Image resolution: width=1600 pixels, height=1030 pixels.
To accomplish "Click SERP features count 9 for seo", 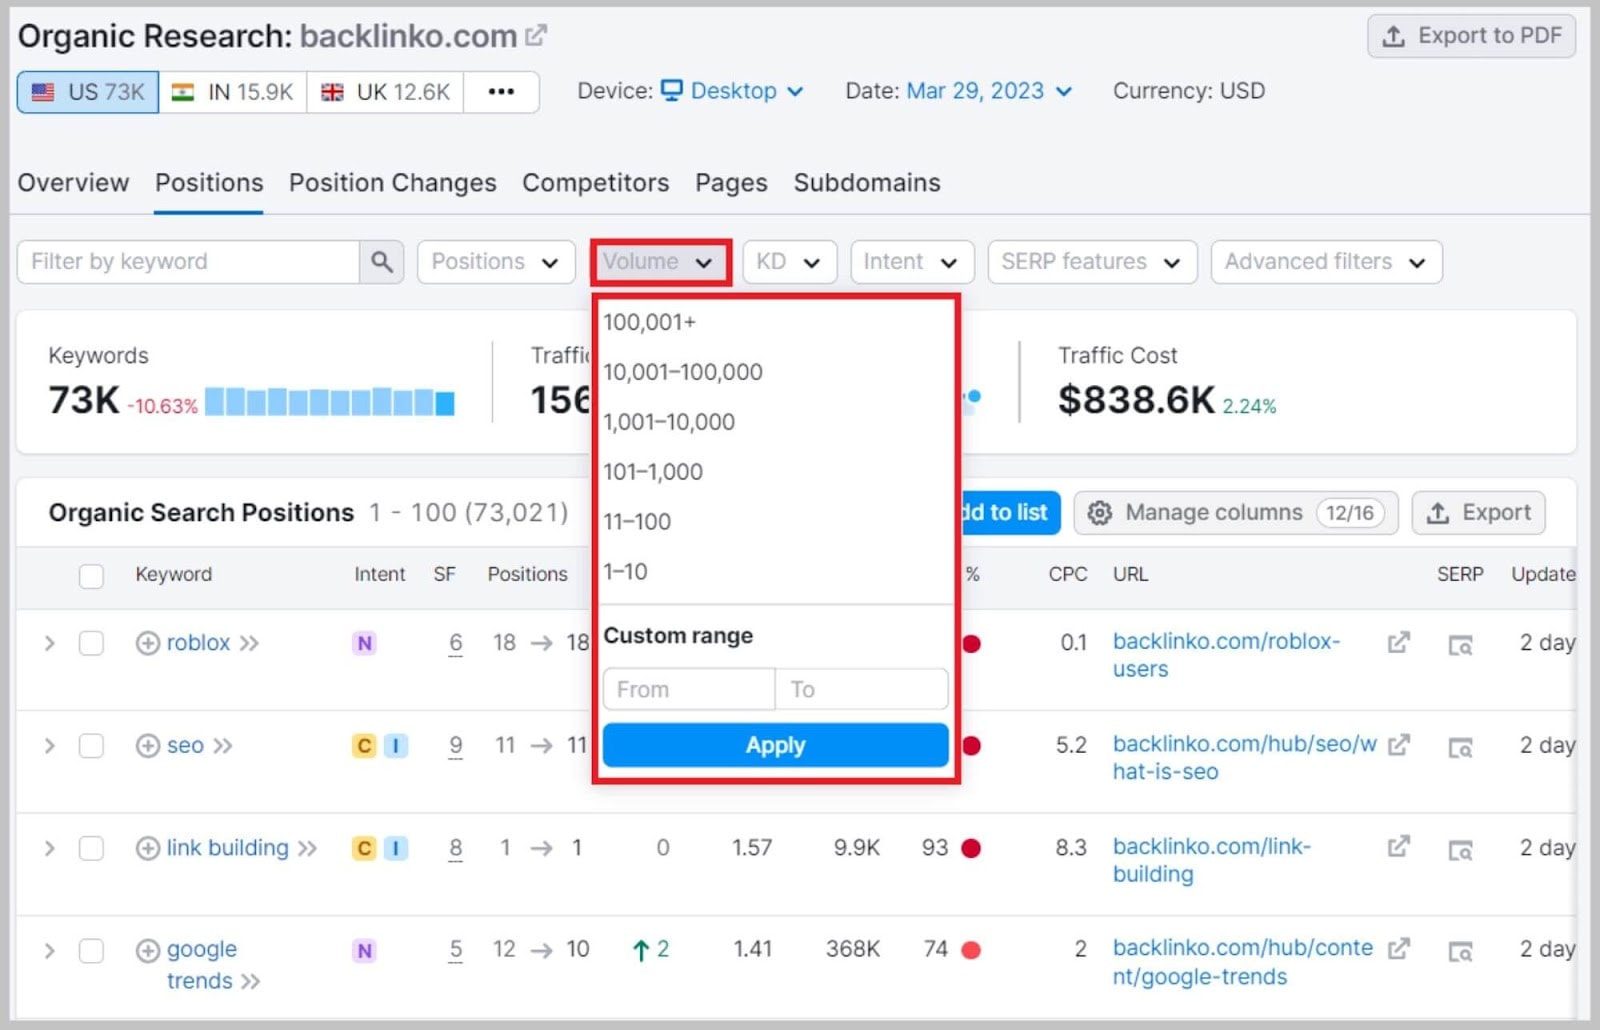I will pos(456,746).
